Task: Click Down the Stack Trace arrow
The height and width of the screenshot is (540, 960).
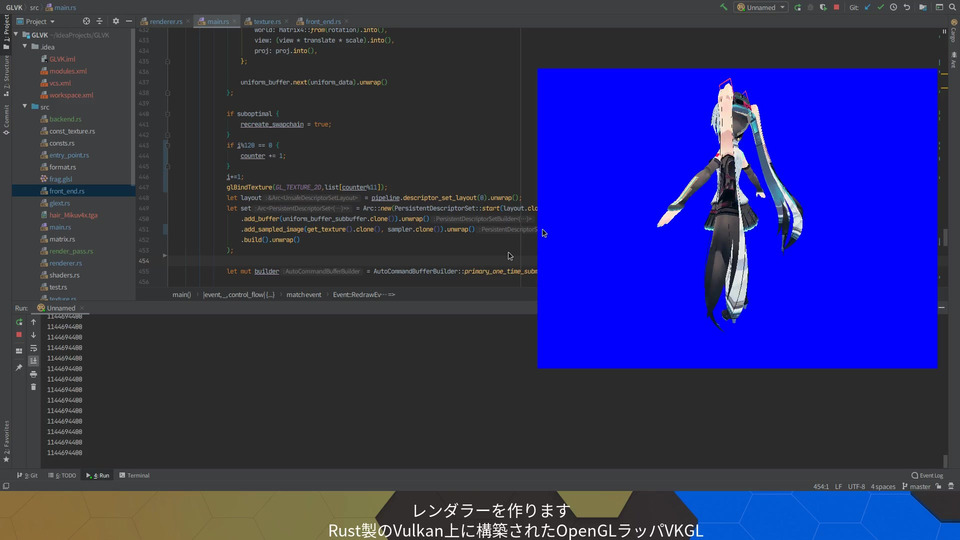Action: tap(34, 335)
